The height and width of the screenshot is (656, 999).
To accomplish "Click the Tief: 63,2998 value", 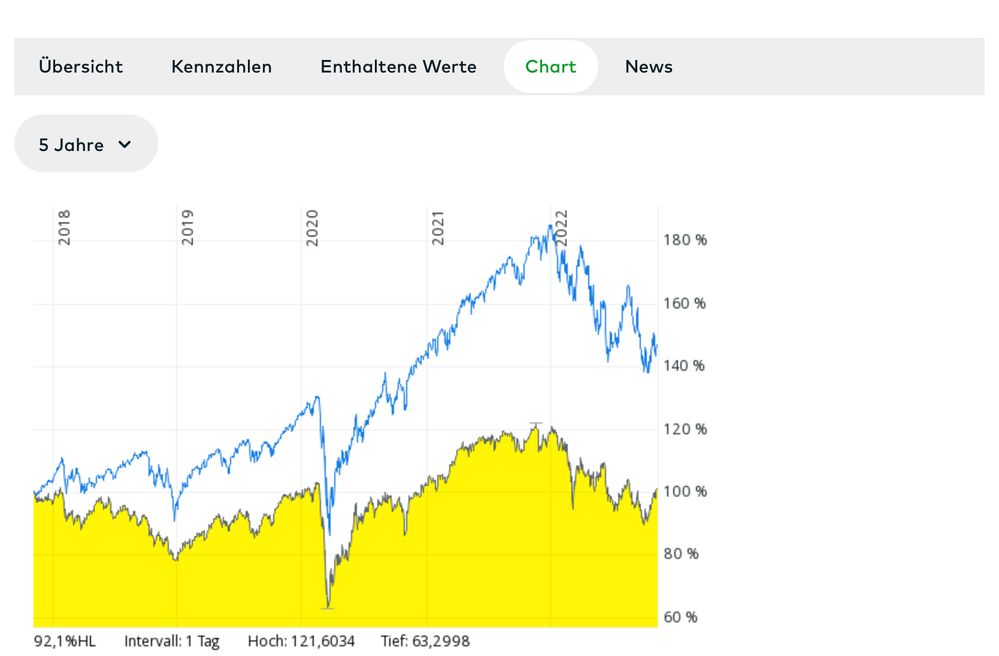I will coord(425,641).
